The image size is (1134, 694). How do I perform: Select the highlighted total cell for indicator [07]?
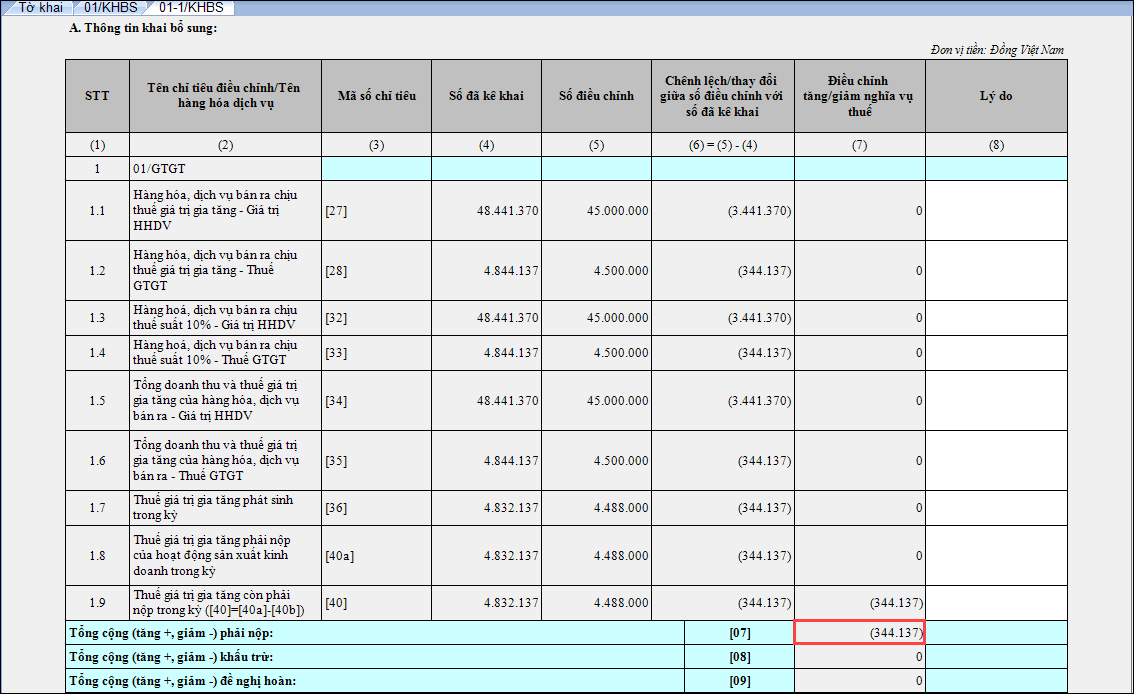click(859, 632)
